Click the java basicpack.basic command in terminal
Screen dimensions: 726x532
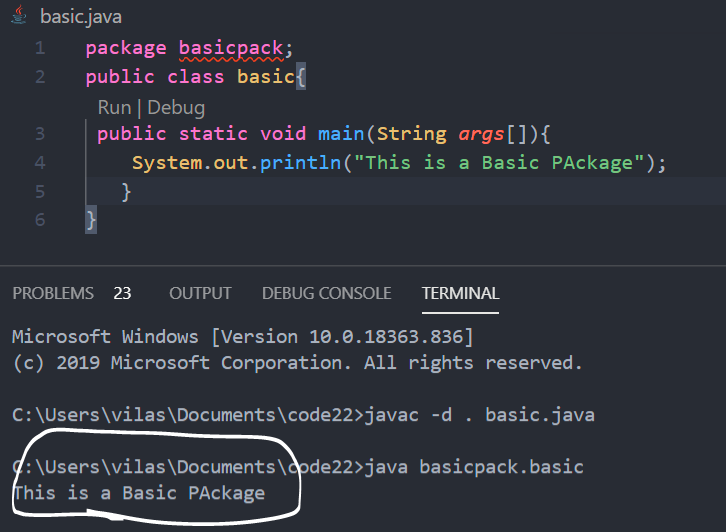pyautogui.click(x=474, y=467)
